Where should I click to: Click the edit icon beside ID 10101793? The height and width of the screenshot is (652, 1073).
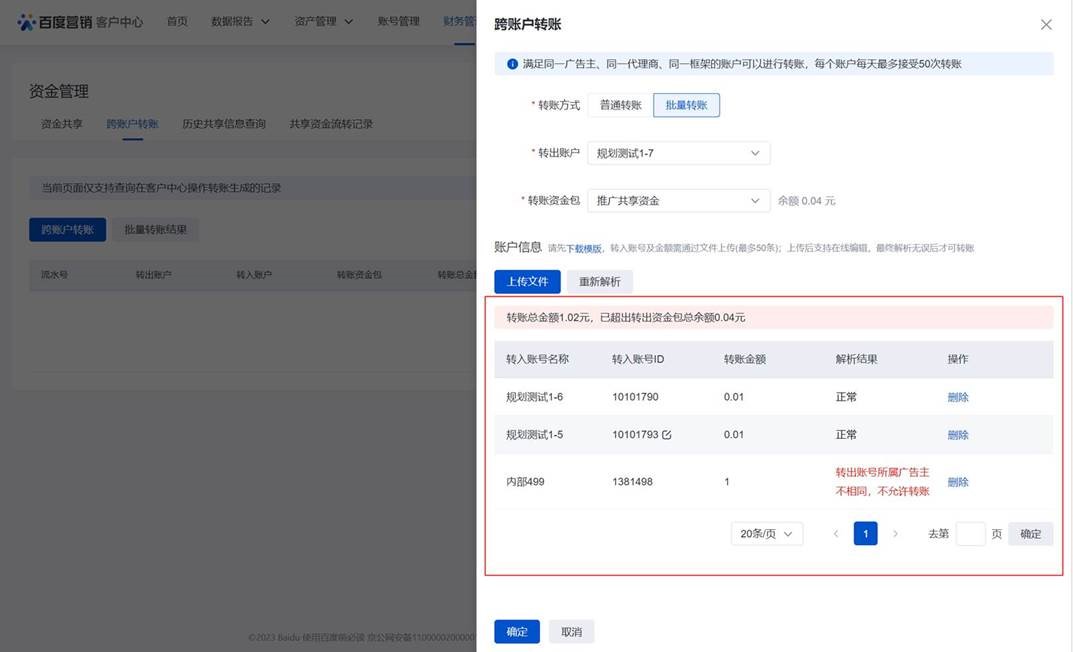(x=667, y=435)
